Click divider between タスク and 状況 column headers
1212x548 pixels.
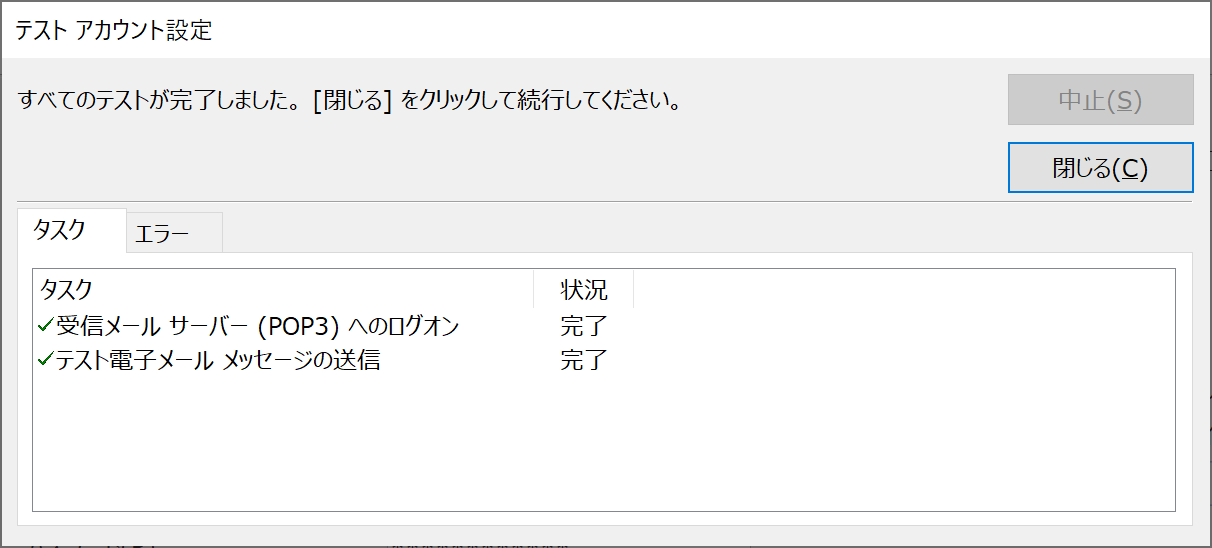tap(534, 290)
